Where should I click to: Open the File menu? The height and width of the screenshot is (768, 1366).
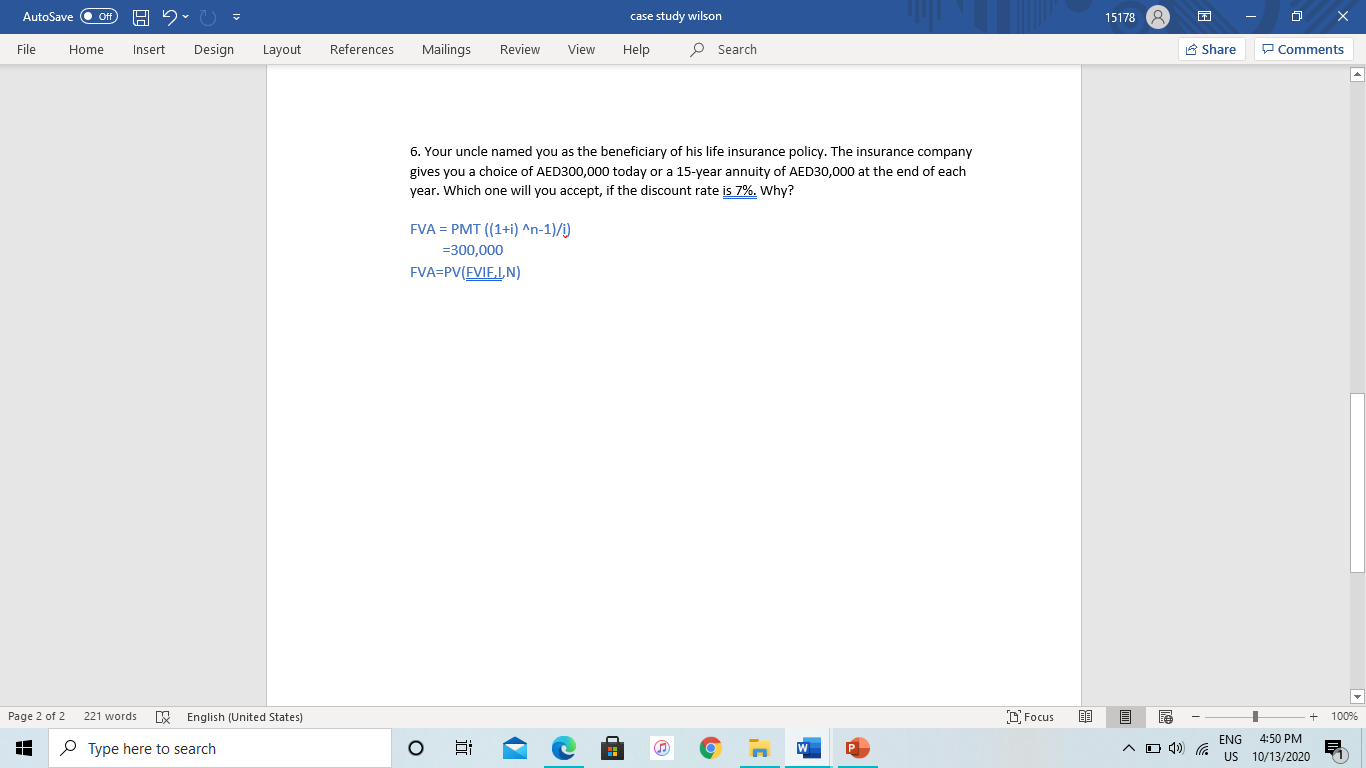click(26, 49)
